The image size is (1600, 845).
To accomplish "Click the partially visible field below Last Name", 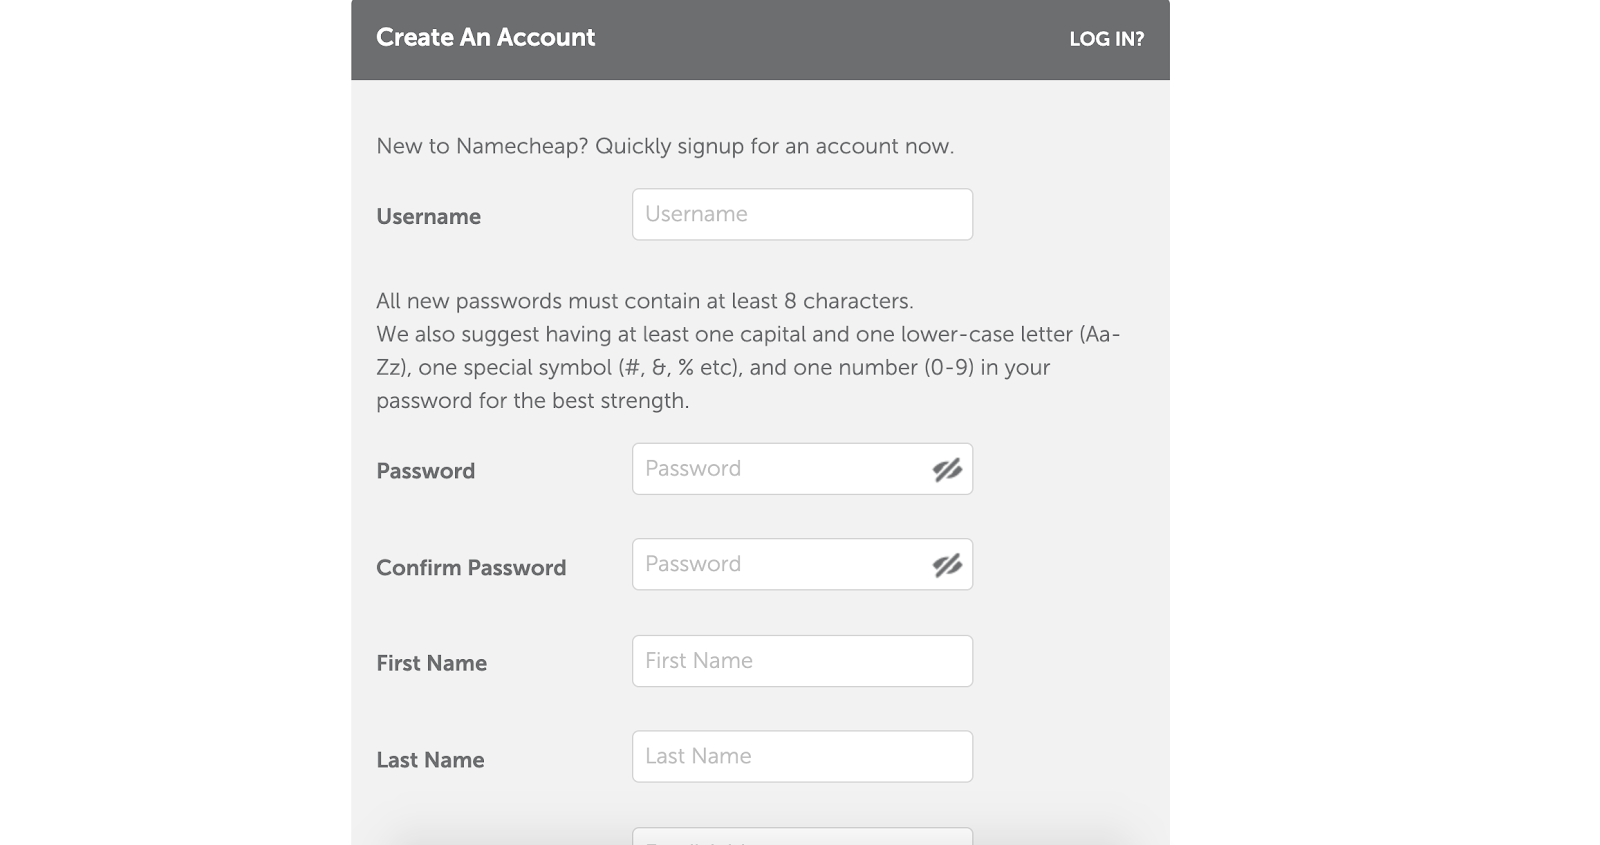I will tap(801, 836).
